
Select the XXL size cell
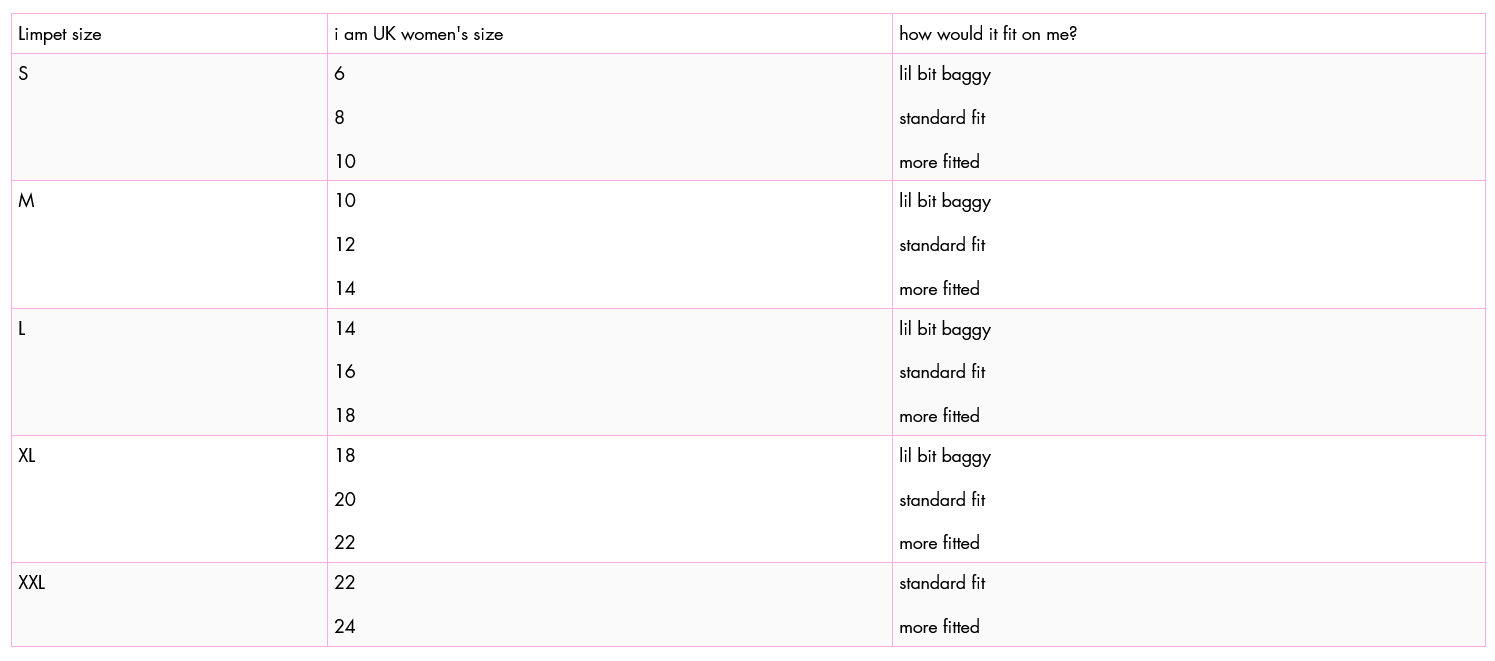pyautogui.click(x=169, y=605)
